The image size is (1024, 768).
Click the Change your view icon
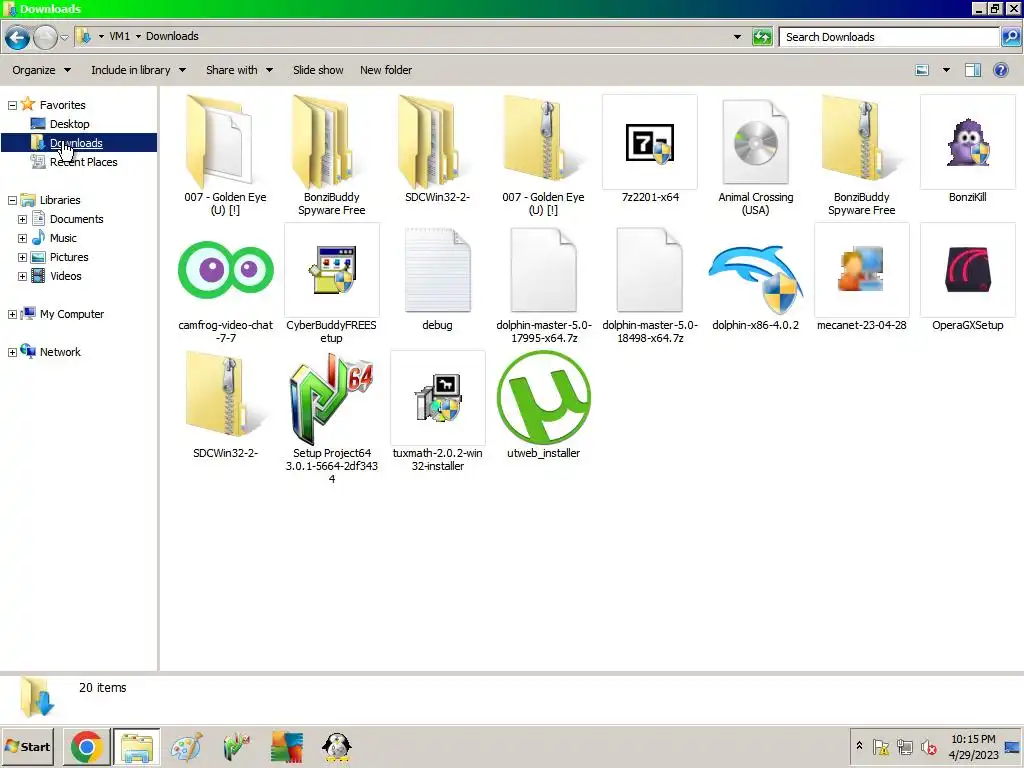[x=922, y=70]
